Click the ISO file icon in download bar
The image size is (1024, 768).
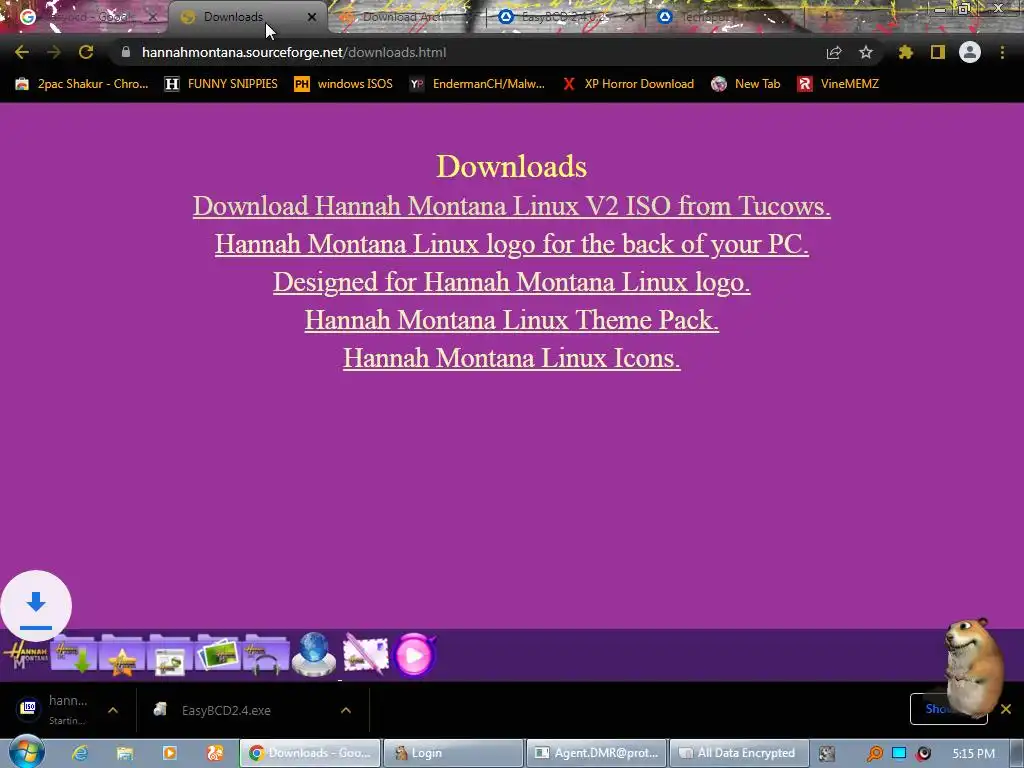(x=28, y=707)
